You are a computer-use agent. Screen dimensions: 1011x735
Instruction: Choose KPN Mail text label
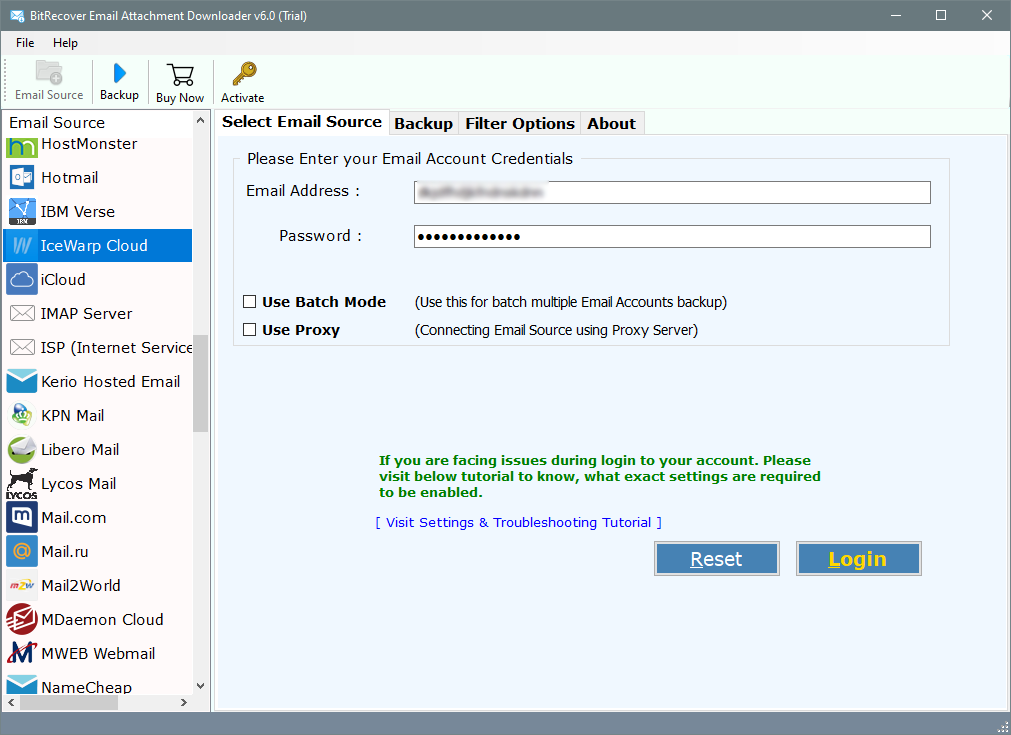coord(73,415)
